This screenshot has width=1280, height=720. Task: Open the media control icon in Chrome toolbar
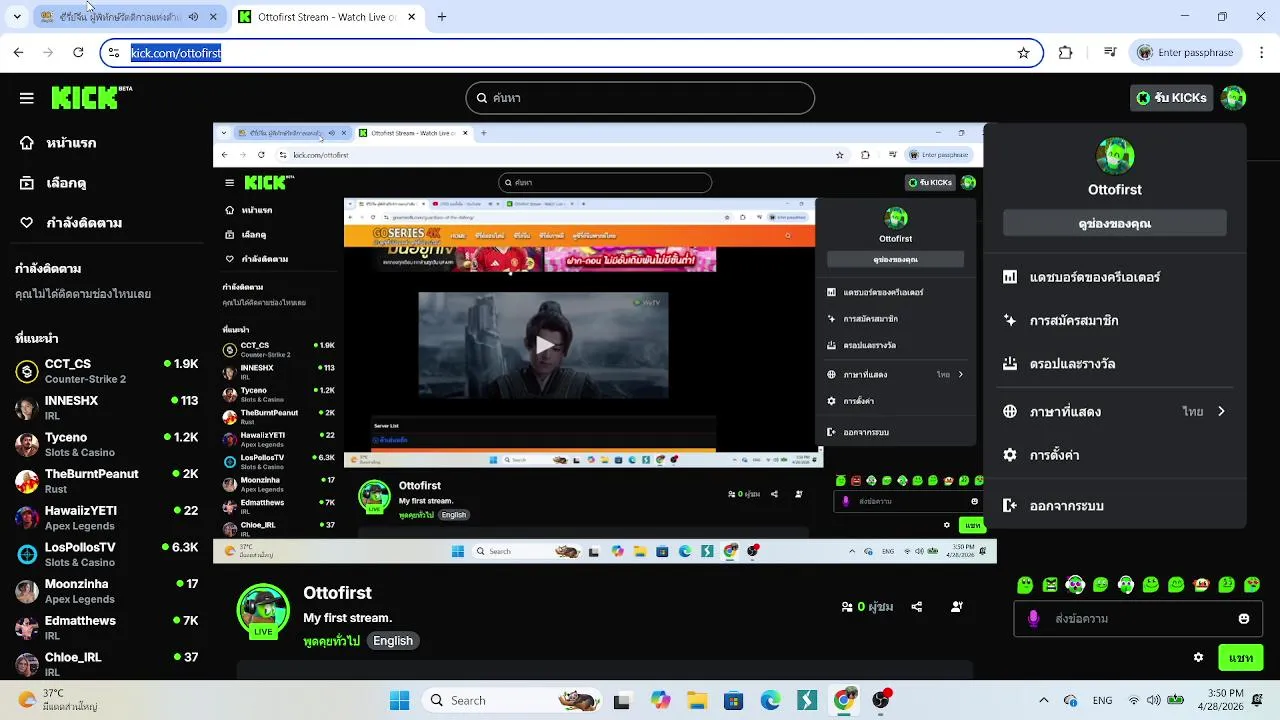[1110, 53]
